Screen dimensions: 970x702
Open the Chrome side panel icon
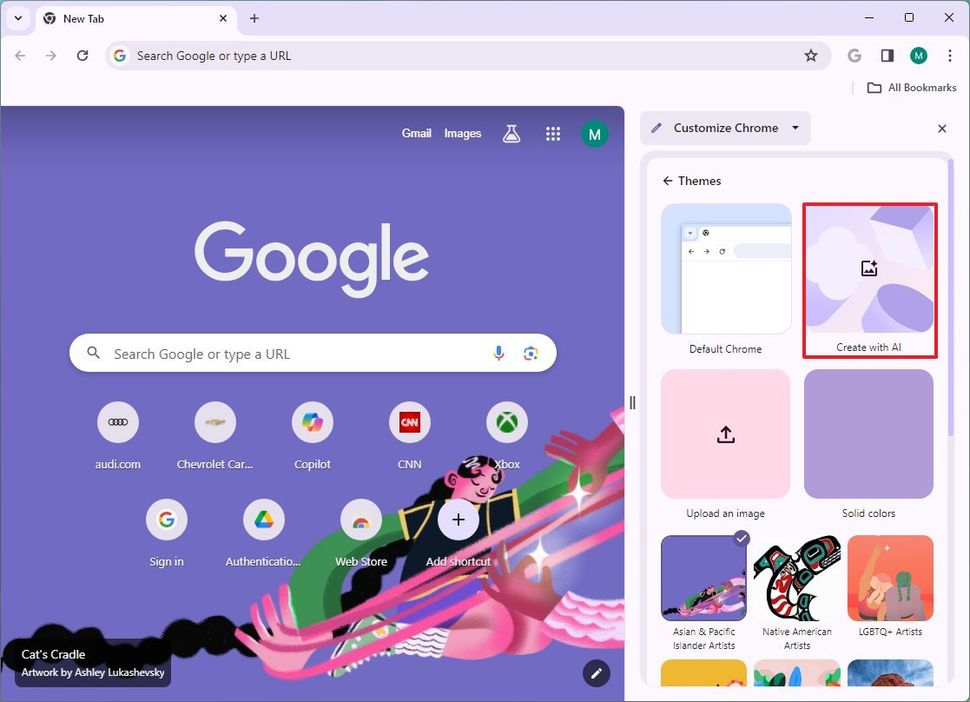point(886,56)
